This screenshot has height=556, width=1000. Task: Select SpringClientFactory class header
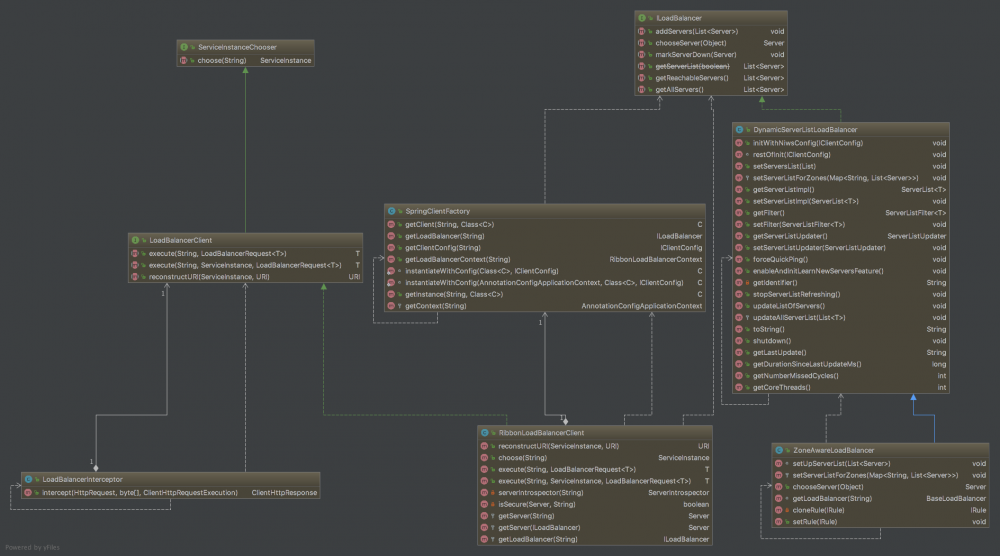click(545, 211)
